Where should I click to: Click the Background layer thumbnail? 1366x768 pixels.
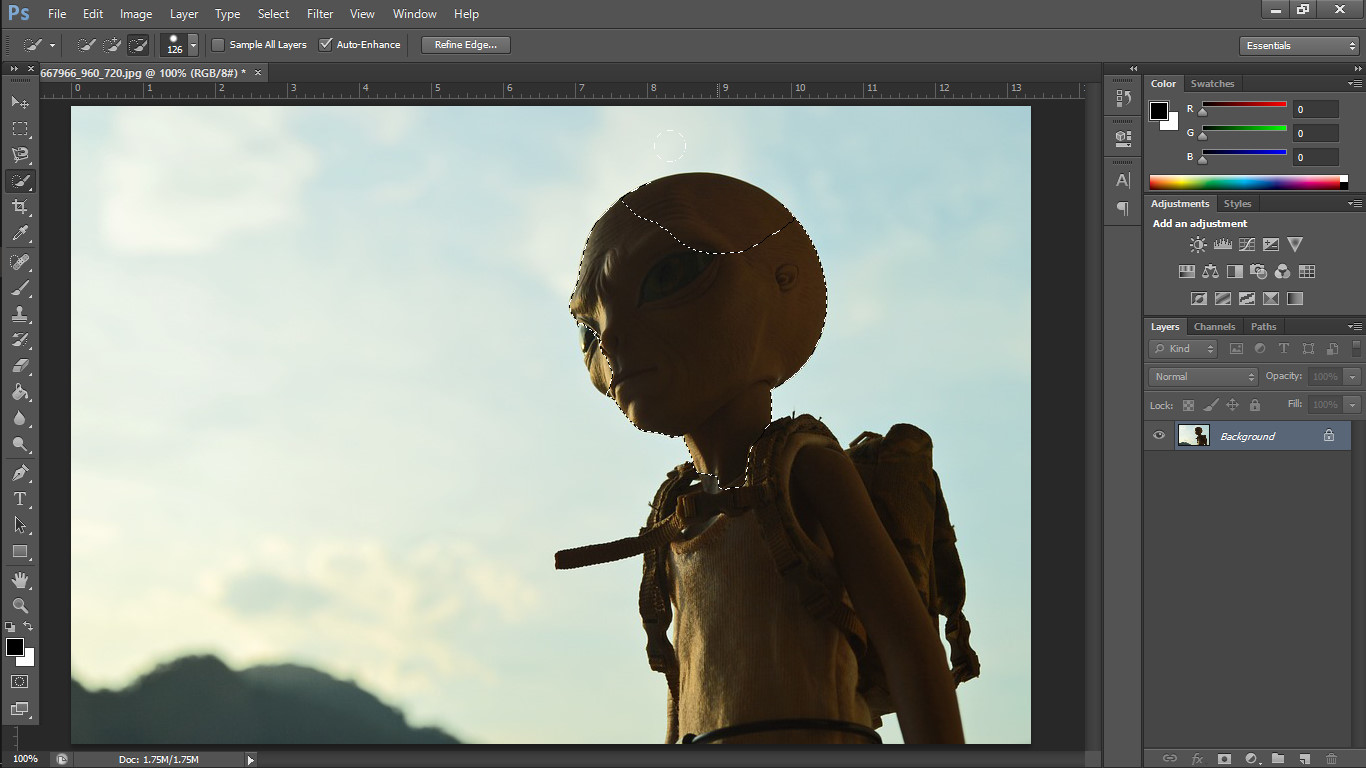(x=1193, y=435)
